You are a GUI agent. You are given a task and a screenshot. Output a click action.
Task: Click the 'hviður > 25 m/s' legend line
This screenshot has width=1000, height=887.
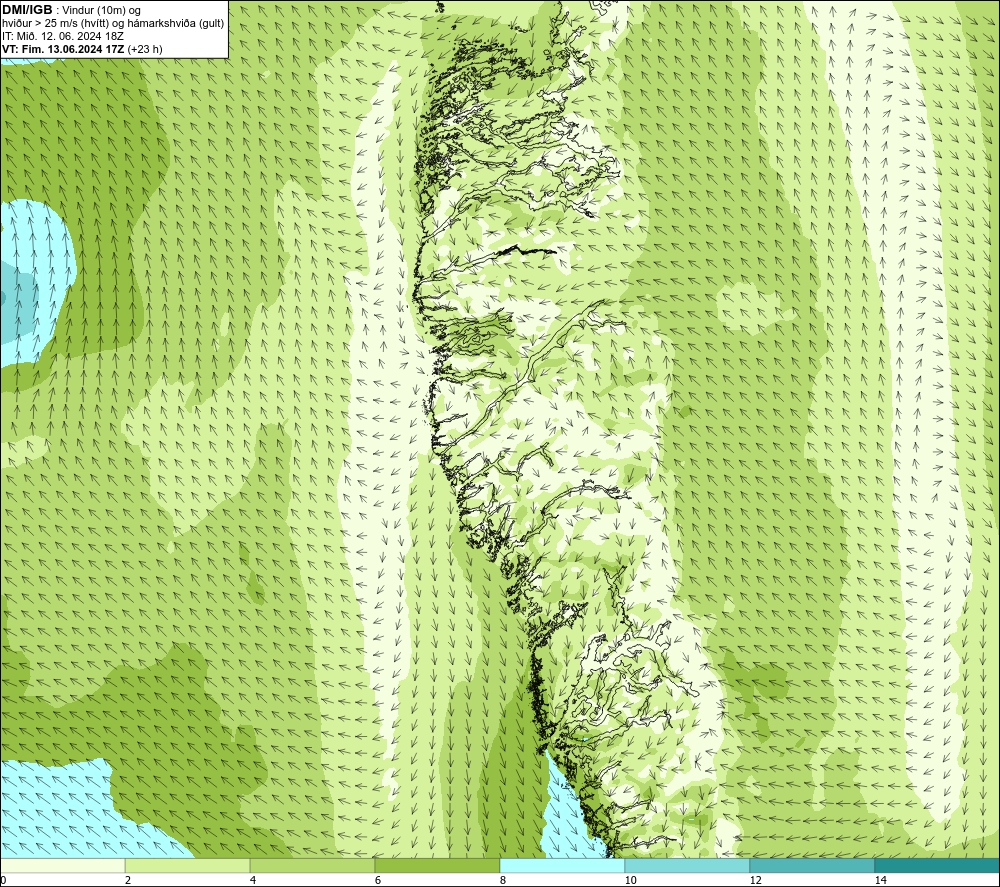pyautogui.click(x=113, y=24)
